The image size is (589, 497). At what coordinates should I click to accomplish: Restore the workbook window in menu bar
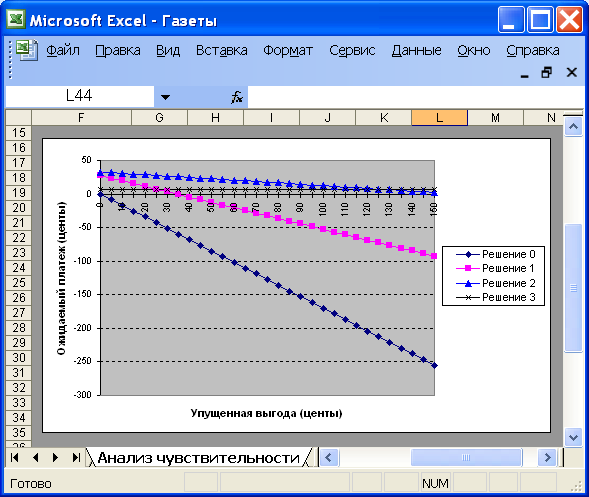pyautogui.click(x=547, y=72)
